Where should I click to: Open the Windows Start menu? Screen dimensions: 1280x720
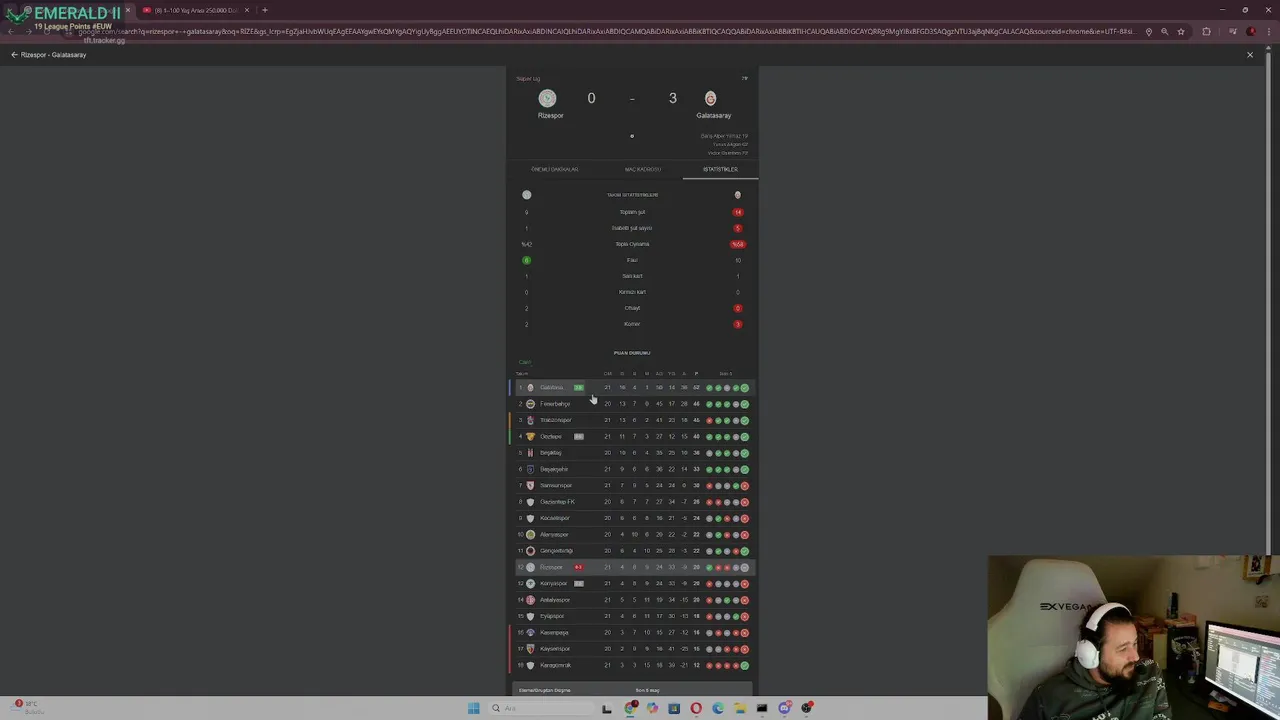(x=473, y=708)
